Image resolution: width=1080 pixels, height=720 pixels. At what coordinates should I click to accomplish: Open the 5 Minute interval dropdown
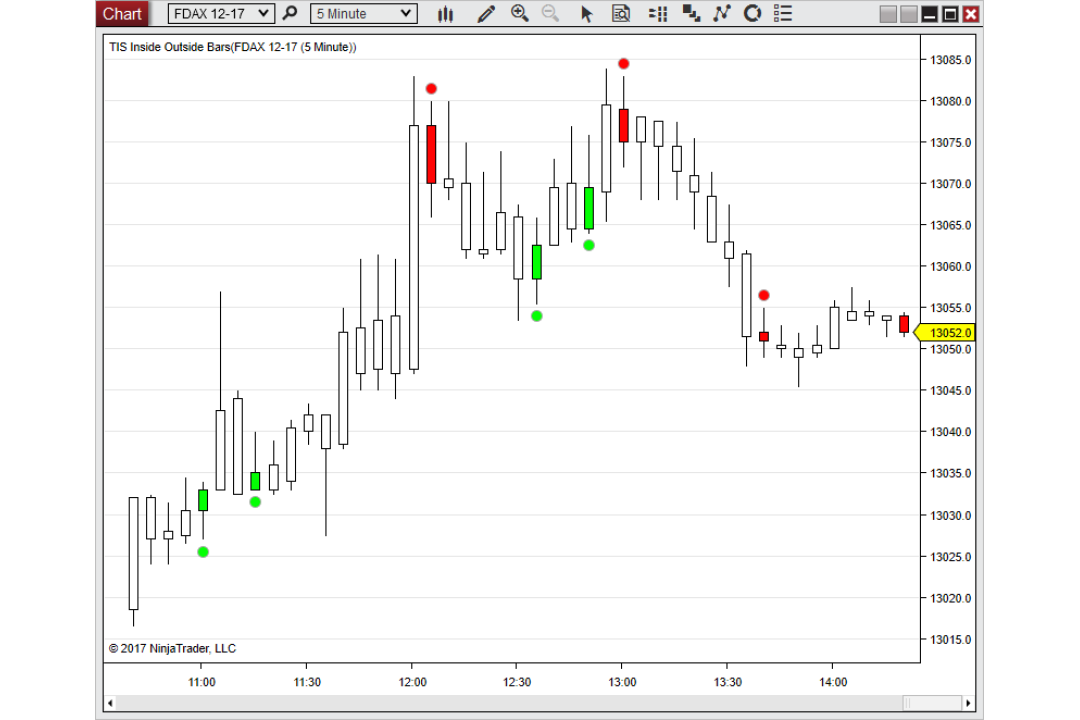tap(364, 14)
